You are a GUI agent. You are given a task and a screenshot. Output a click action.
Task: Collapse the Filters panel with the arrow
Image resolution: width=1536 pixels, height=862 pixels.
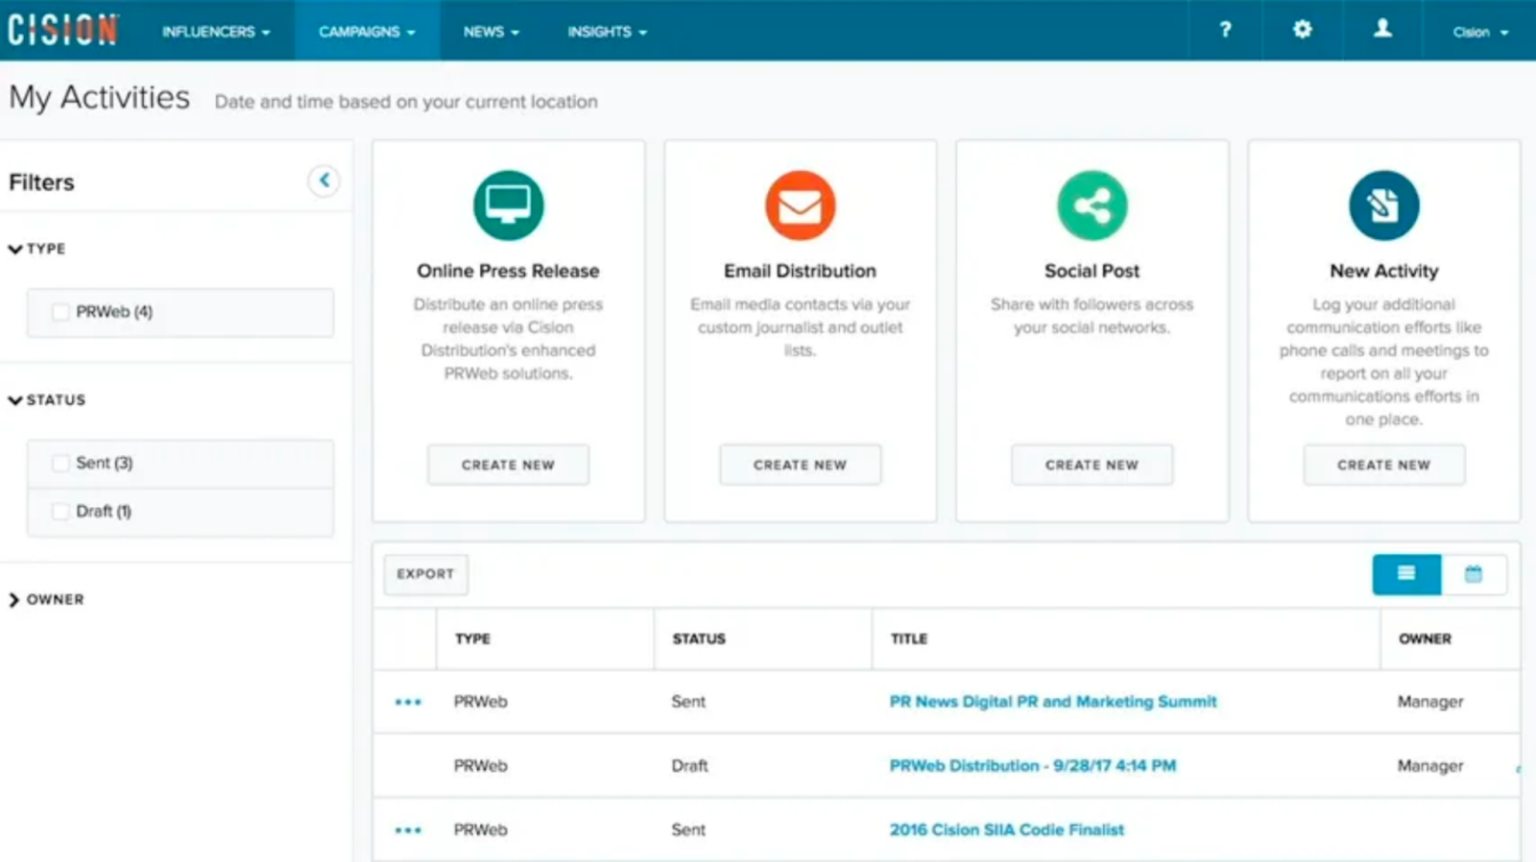click(x=323, y=180)
